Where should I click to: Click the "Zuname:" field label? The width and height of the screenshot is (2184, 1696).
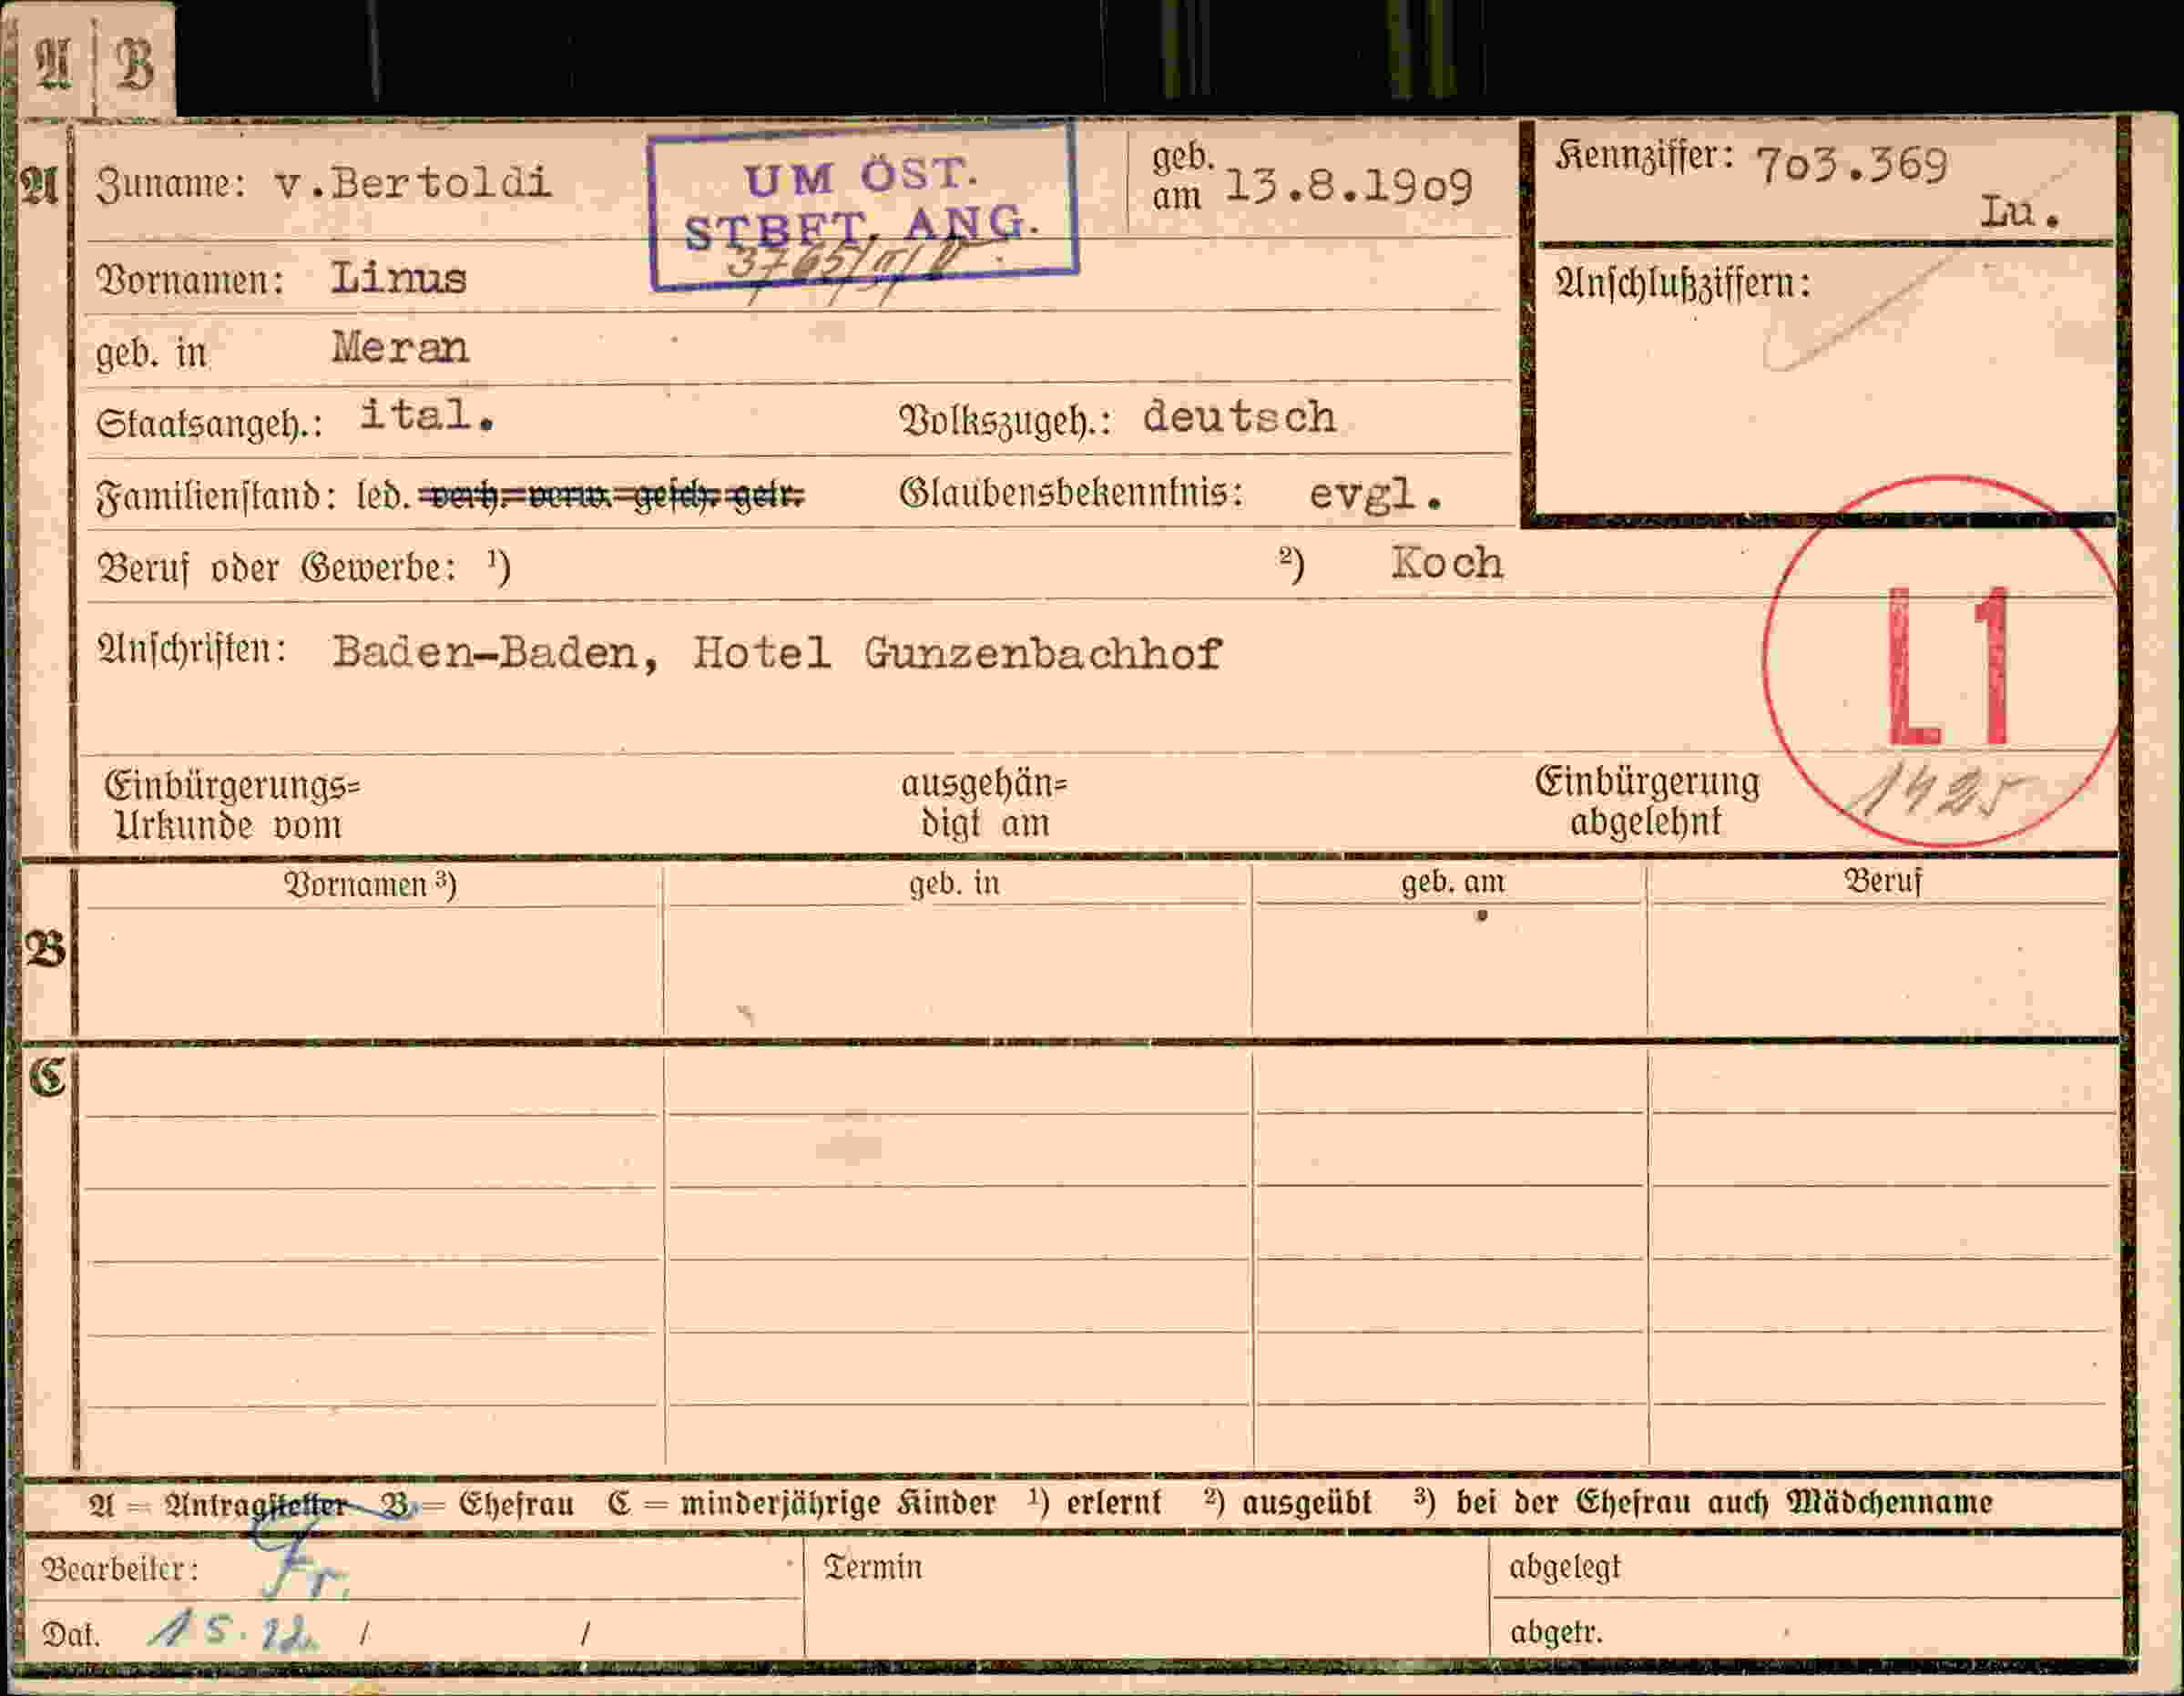point(171,185)
